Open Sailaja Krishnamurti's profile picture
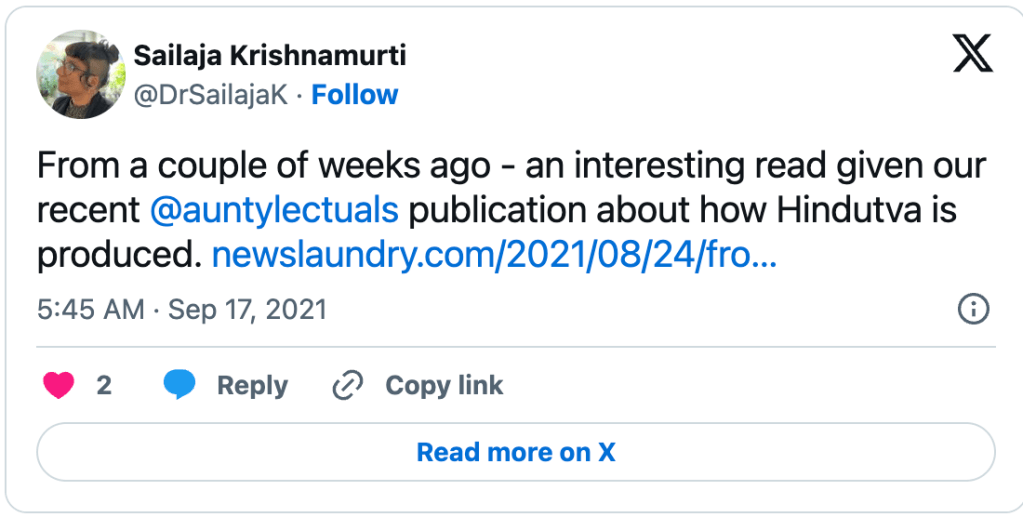This screenshot has width=1023, height=517. point(79,74)
